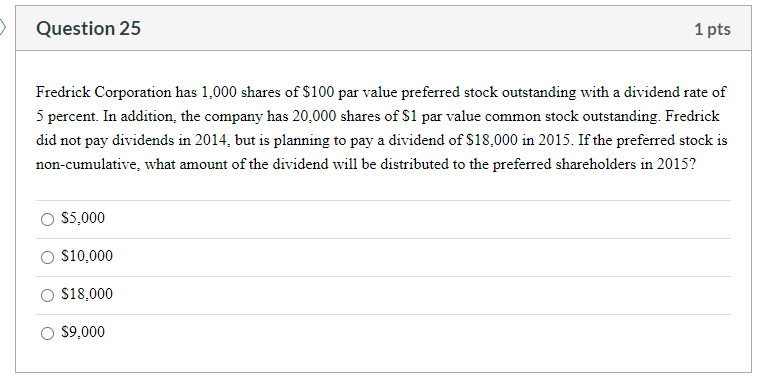759x378 pixels.
Task: Click the "$18,000" answer label text
Action: pyautogui.click(x=87, y=294)
